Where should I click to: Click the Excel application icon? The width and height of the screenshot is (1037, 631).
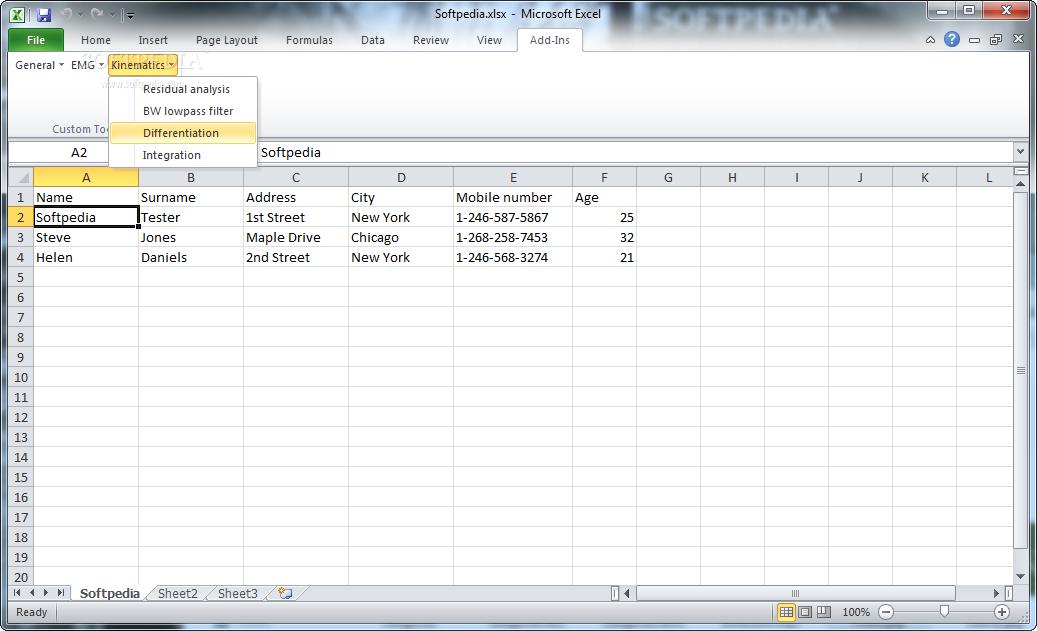coord(17,15)
